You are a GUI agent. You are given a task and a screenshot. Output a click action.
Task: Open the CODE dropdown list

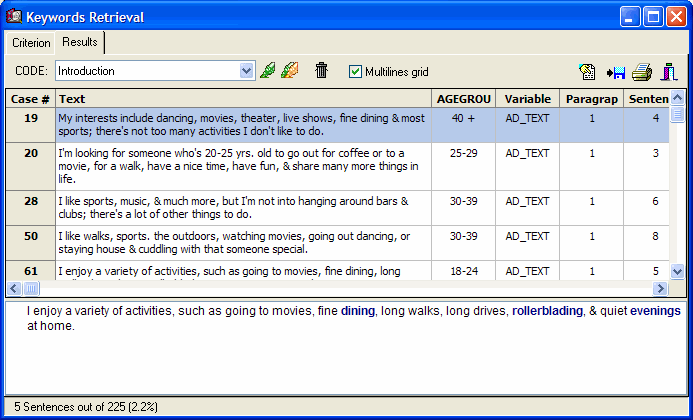[247, 71]
